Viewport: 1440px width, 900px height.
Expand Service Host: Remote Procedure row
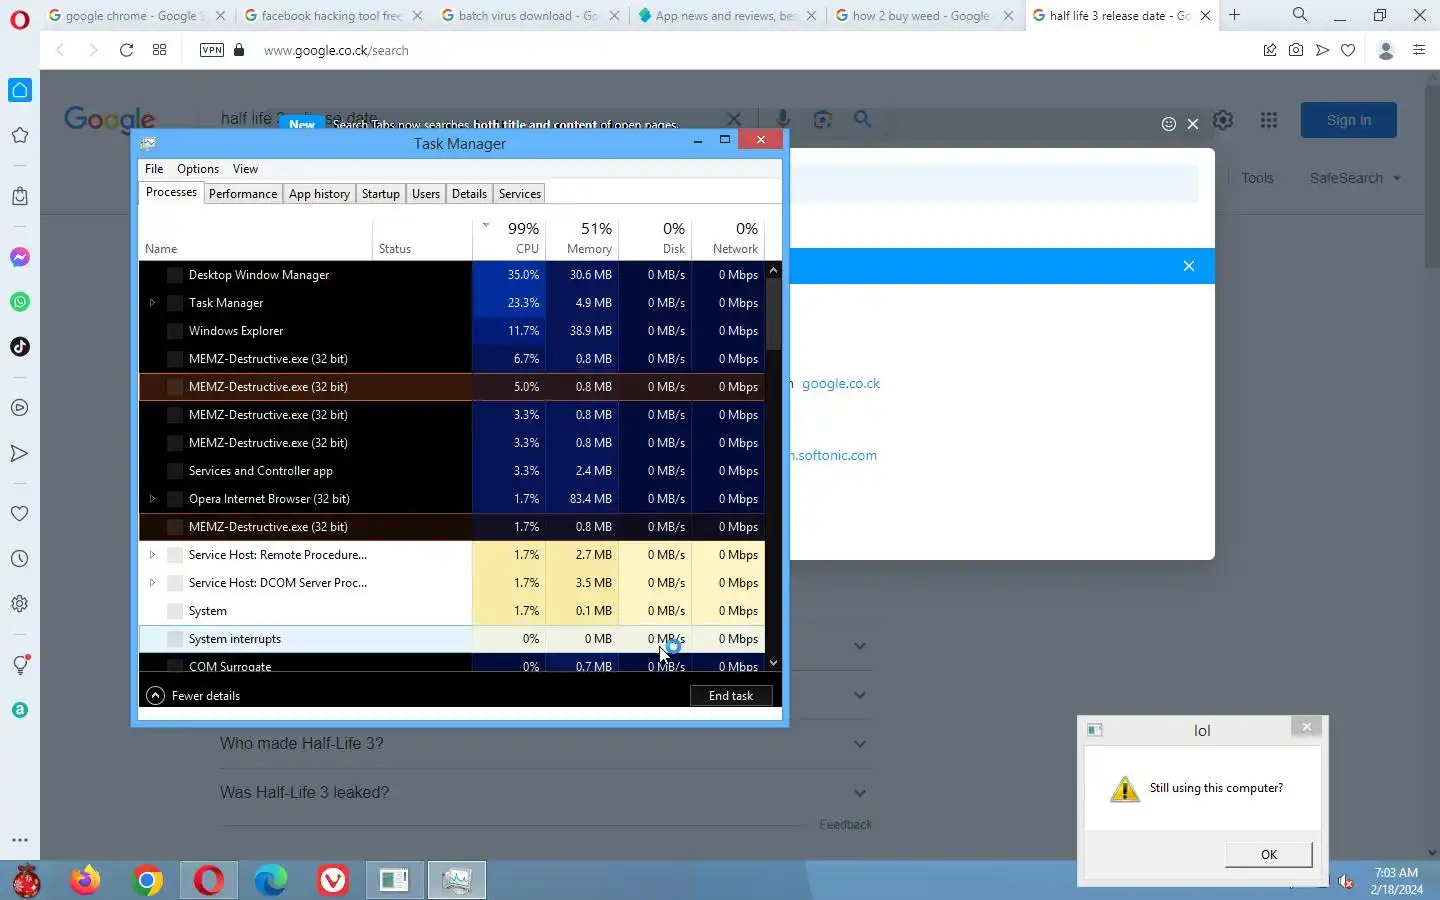[152, 555]
